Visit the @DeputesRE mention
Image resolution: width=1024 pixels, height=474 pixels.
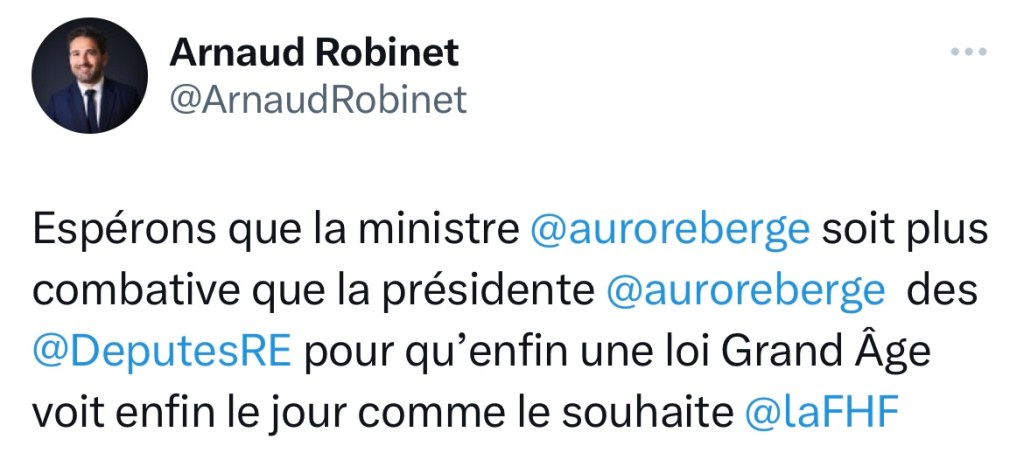point(161,351)
